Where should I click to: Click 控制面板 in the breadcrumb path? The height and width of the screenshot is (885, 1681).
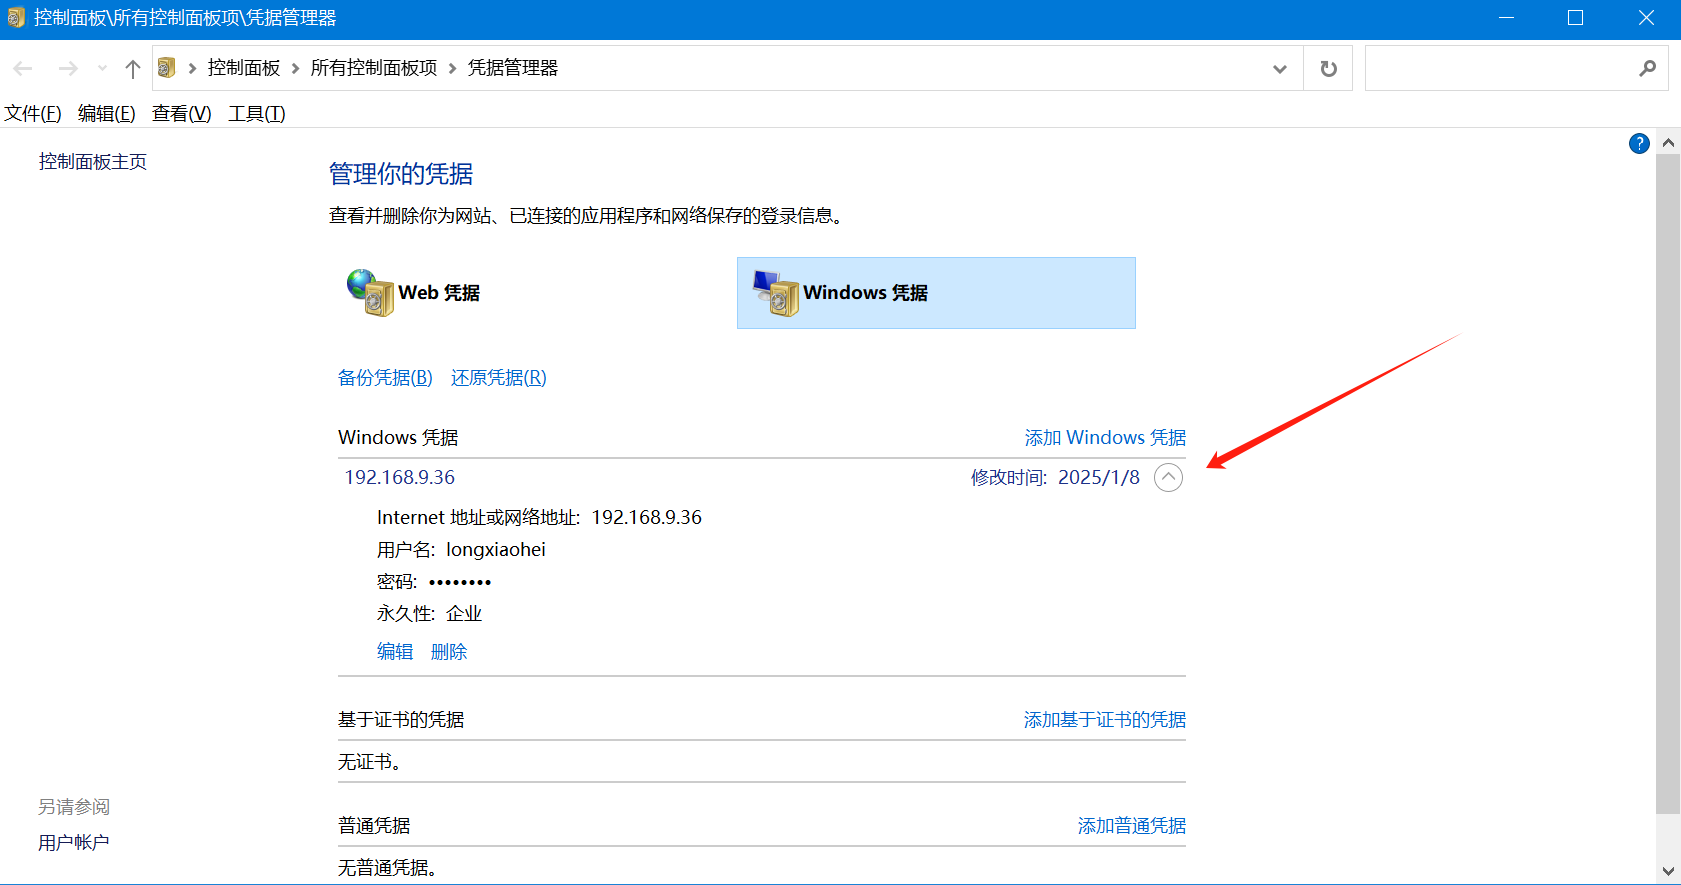tap(244, 68)
